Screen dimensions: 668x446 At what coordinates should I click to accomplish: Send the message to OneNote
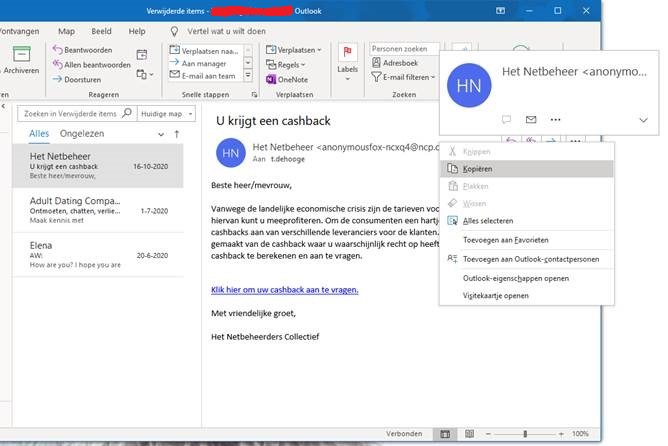(287, 80)
